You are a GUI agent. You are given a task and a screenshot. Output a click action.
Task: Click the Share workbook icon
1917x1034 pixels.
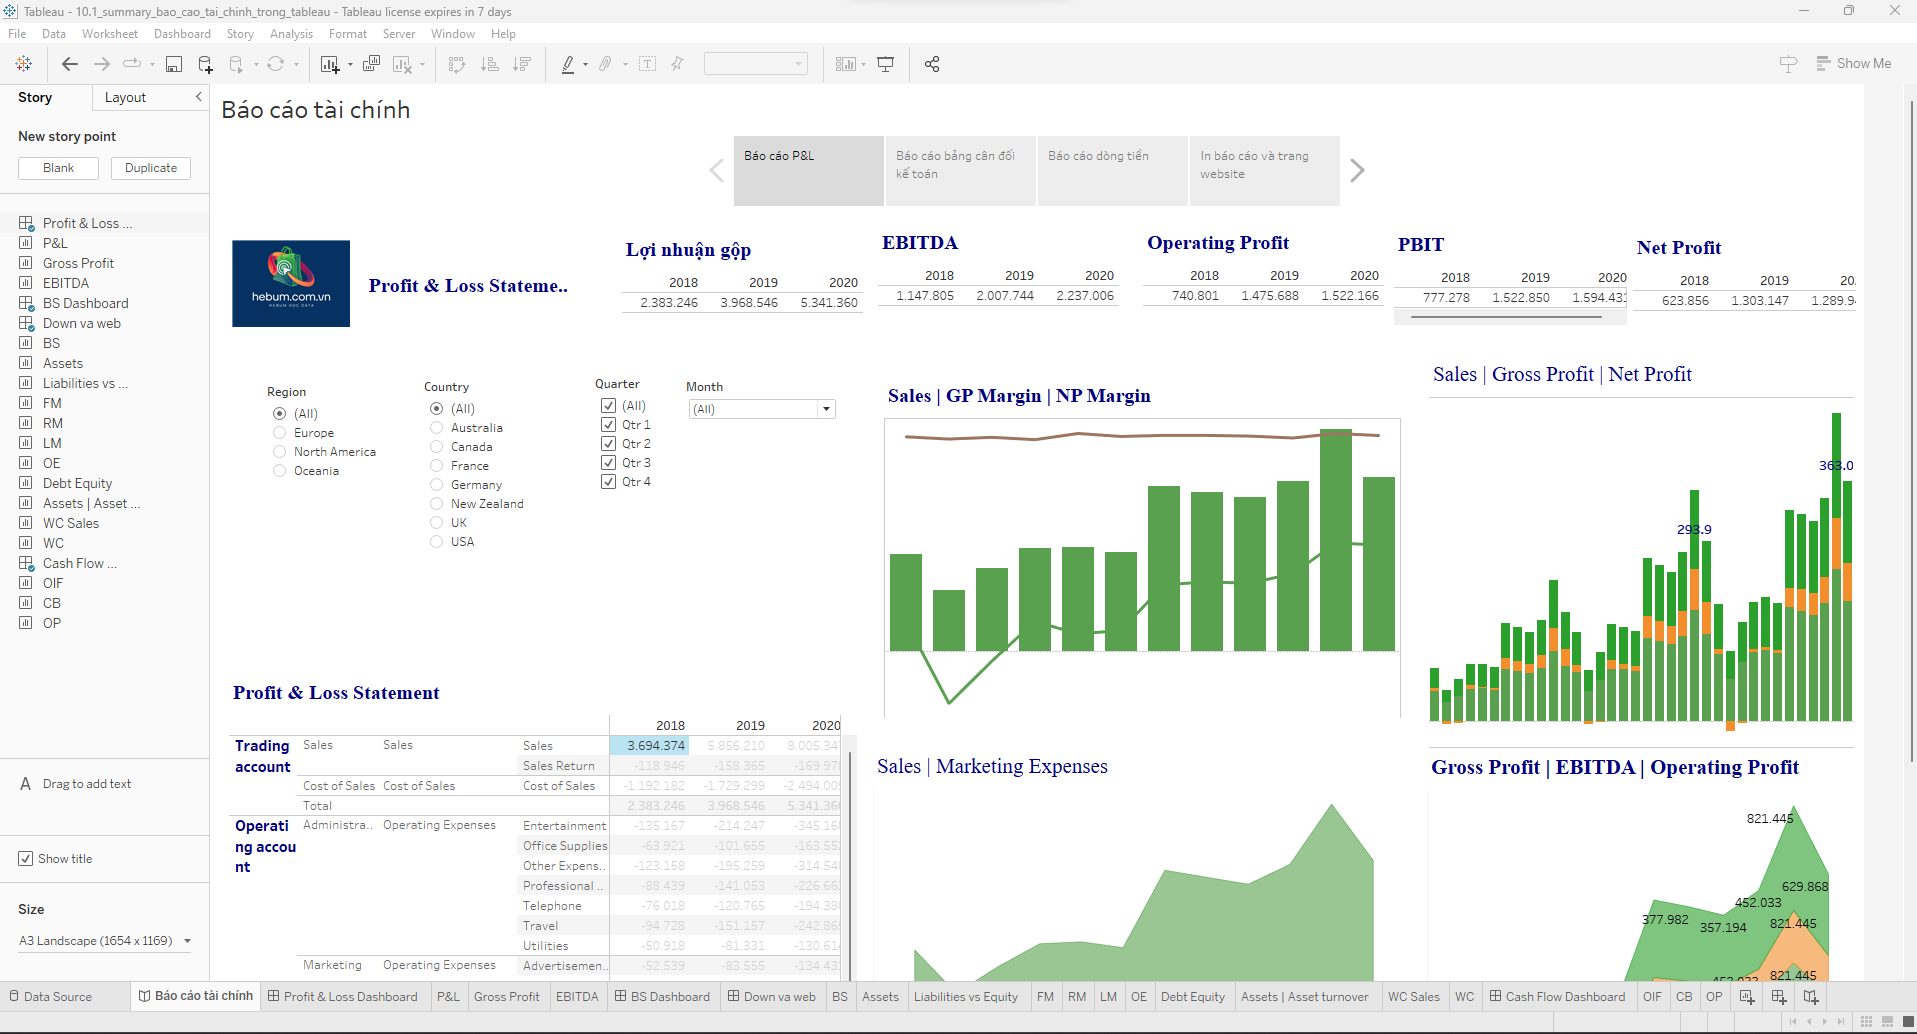932,64
